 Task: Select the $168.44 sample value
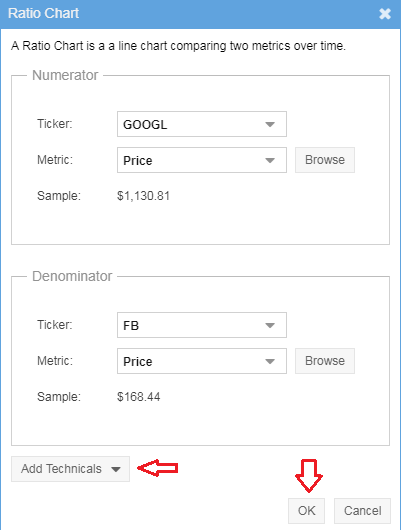click(x=139, y=396)
